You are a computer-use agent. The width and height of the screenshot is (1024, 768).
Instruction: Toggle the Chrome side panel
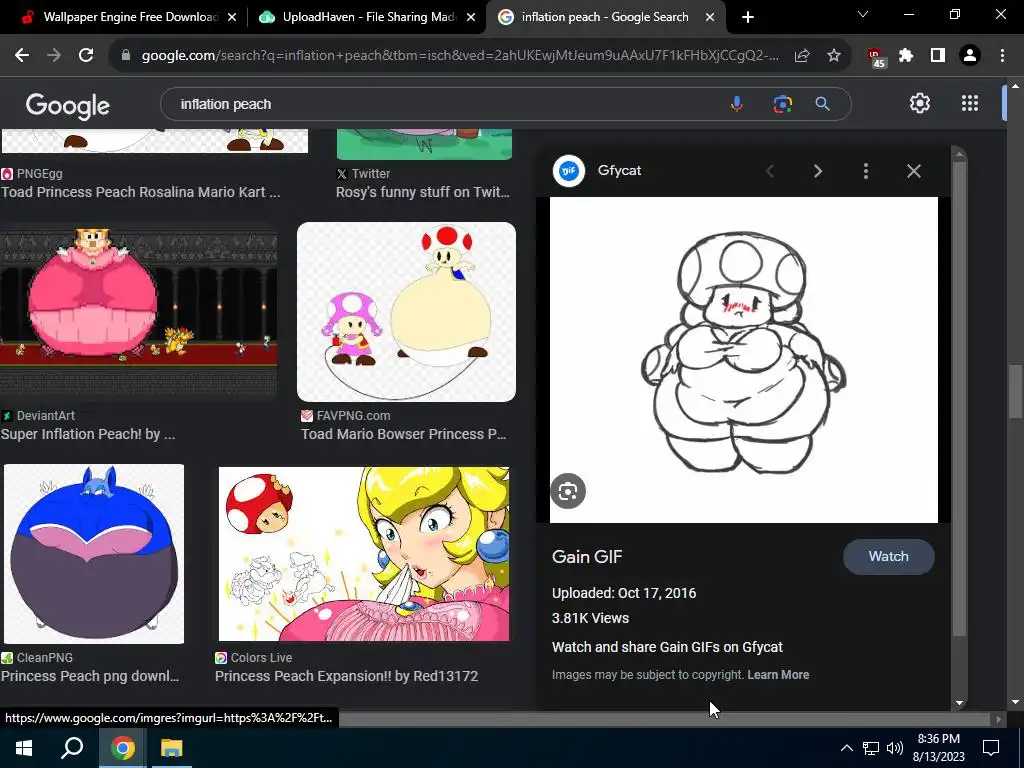[x=938, y=56]
